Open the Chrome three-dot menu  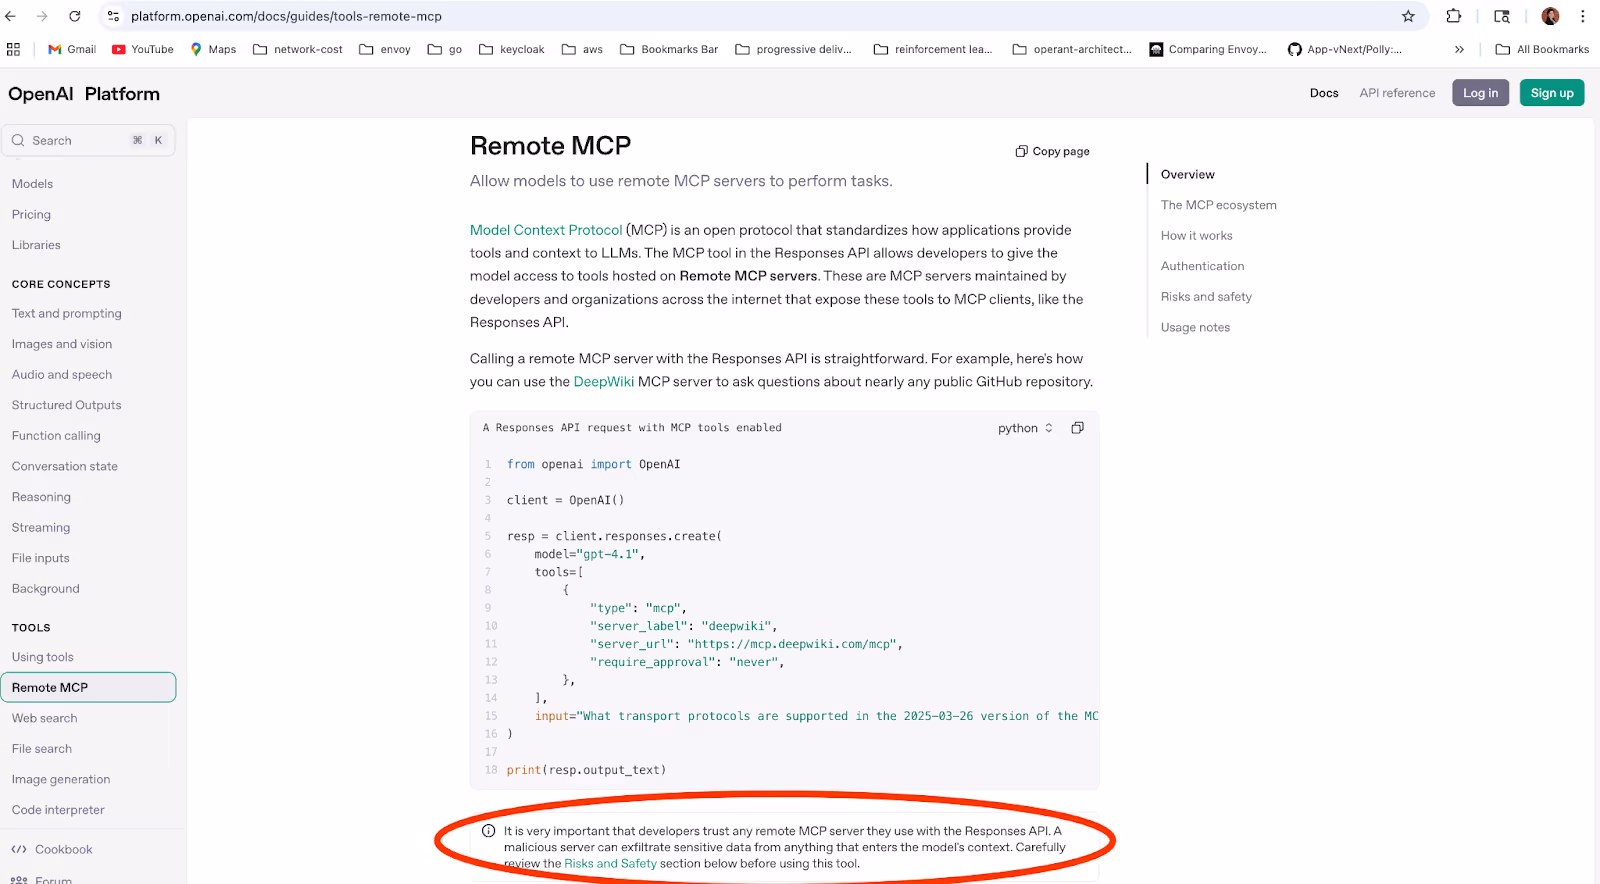[x=1583, y=16]
